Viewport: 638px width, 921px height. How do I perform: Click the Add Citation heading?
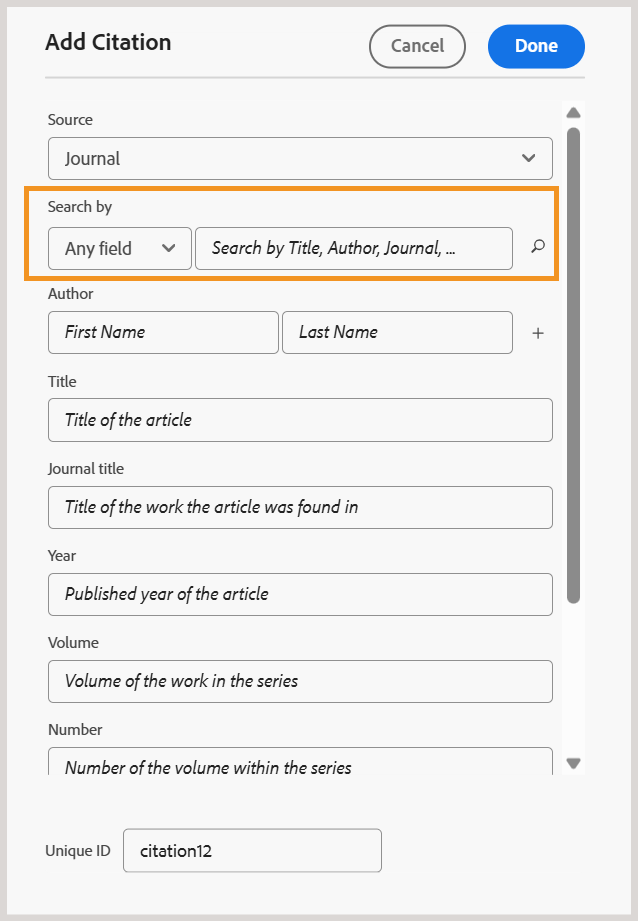(x=108, y=42)
